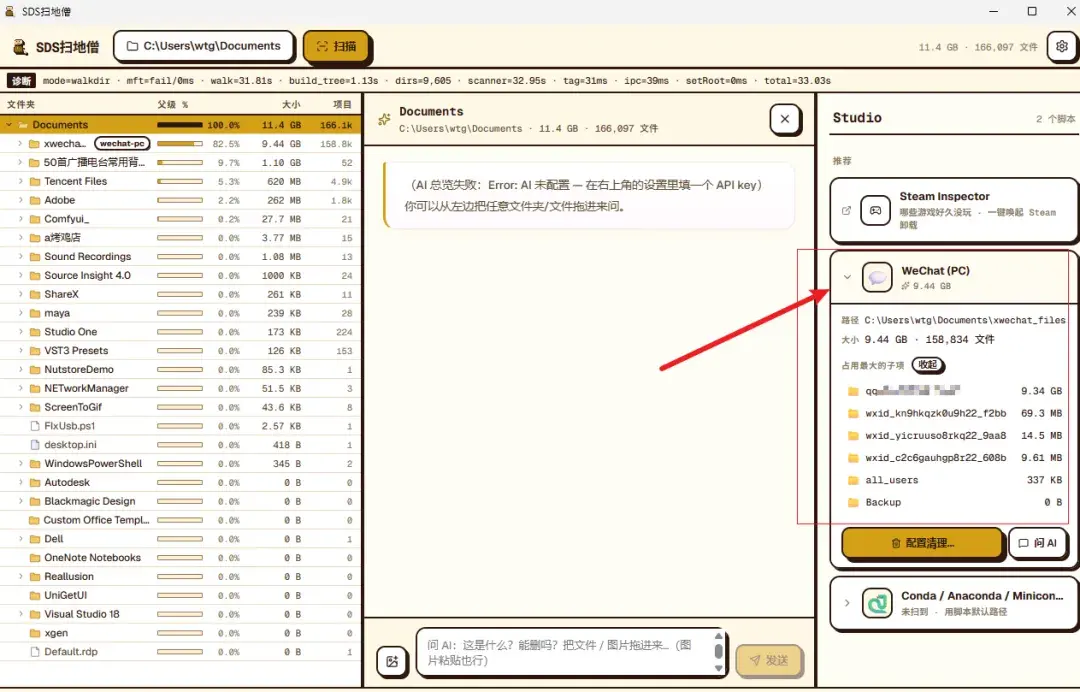Select the Visual Studio 18 folder row

coord(180,614)
